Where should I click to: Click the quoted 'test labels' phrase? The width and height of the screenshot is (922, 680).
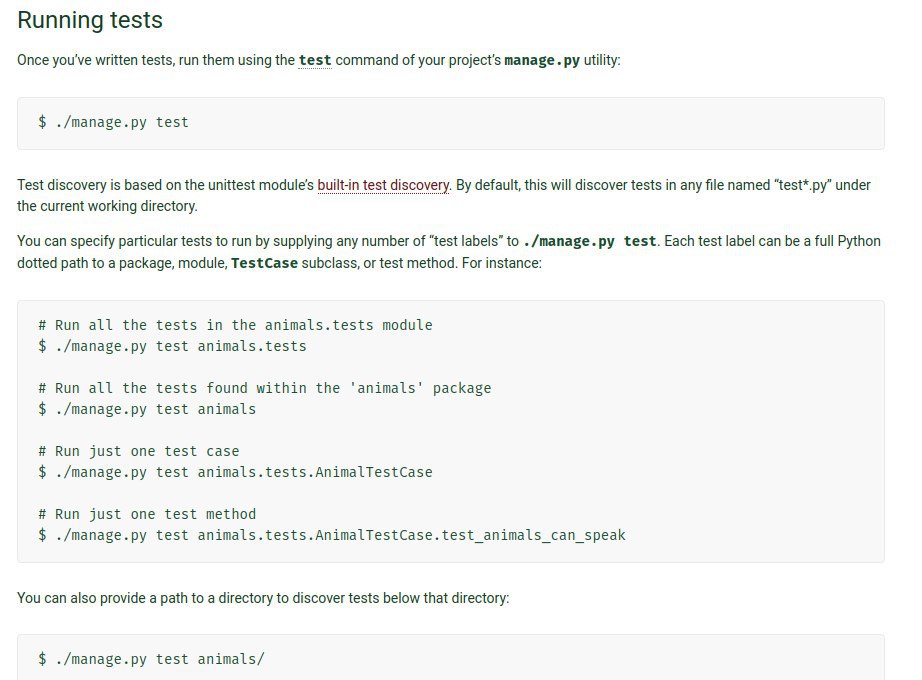[x=465, y=241]
